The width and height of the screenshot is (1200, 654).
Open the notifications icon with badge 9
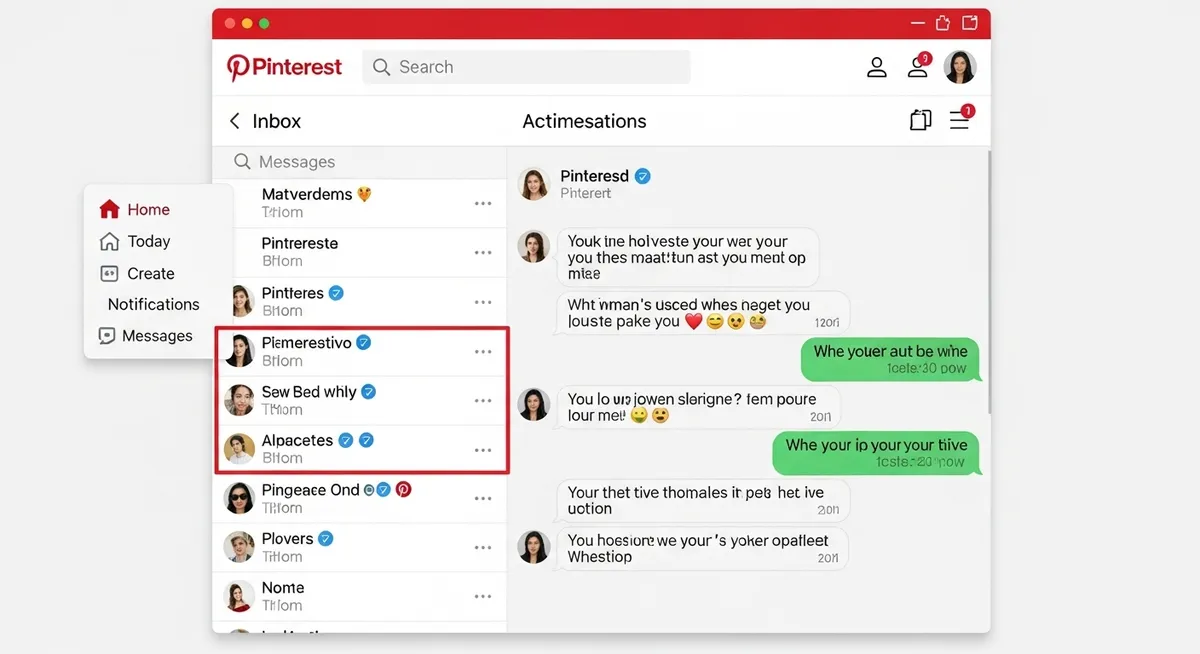[x=918, y=67]
